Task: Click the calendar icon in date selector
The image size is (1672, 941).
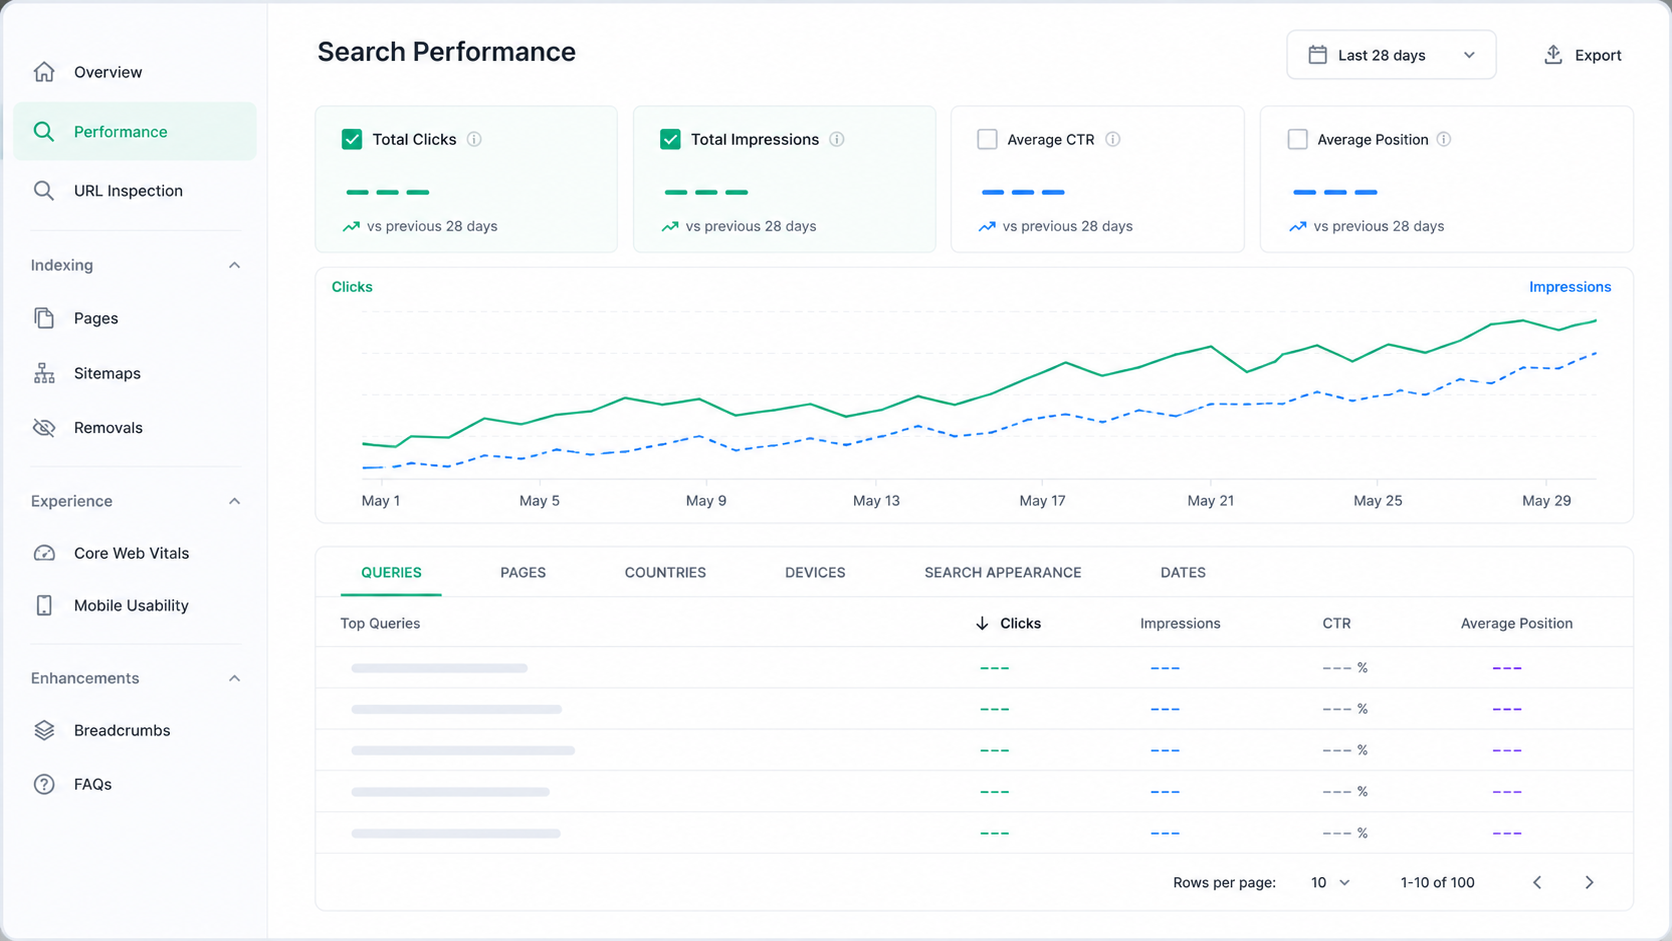Action: click(1318, 55)
